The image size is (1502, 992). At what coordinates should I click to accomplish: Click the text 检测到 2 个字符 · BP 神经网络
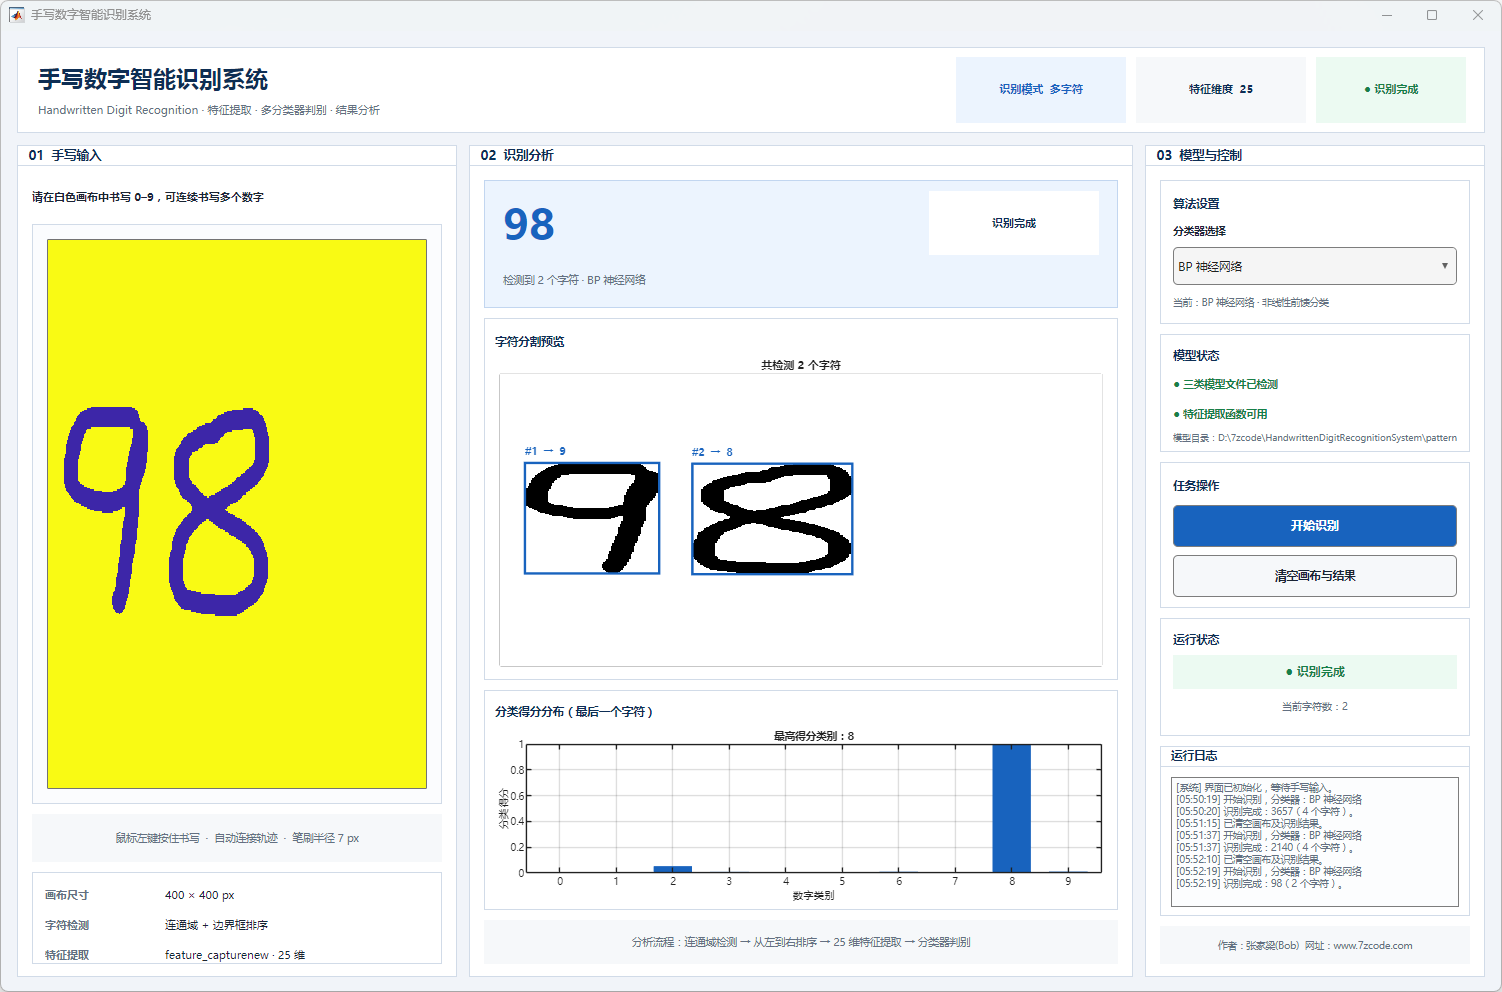point(575,280)
